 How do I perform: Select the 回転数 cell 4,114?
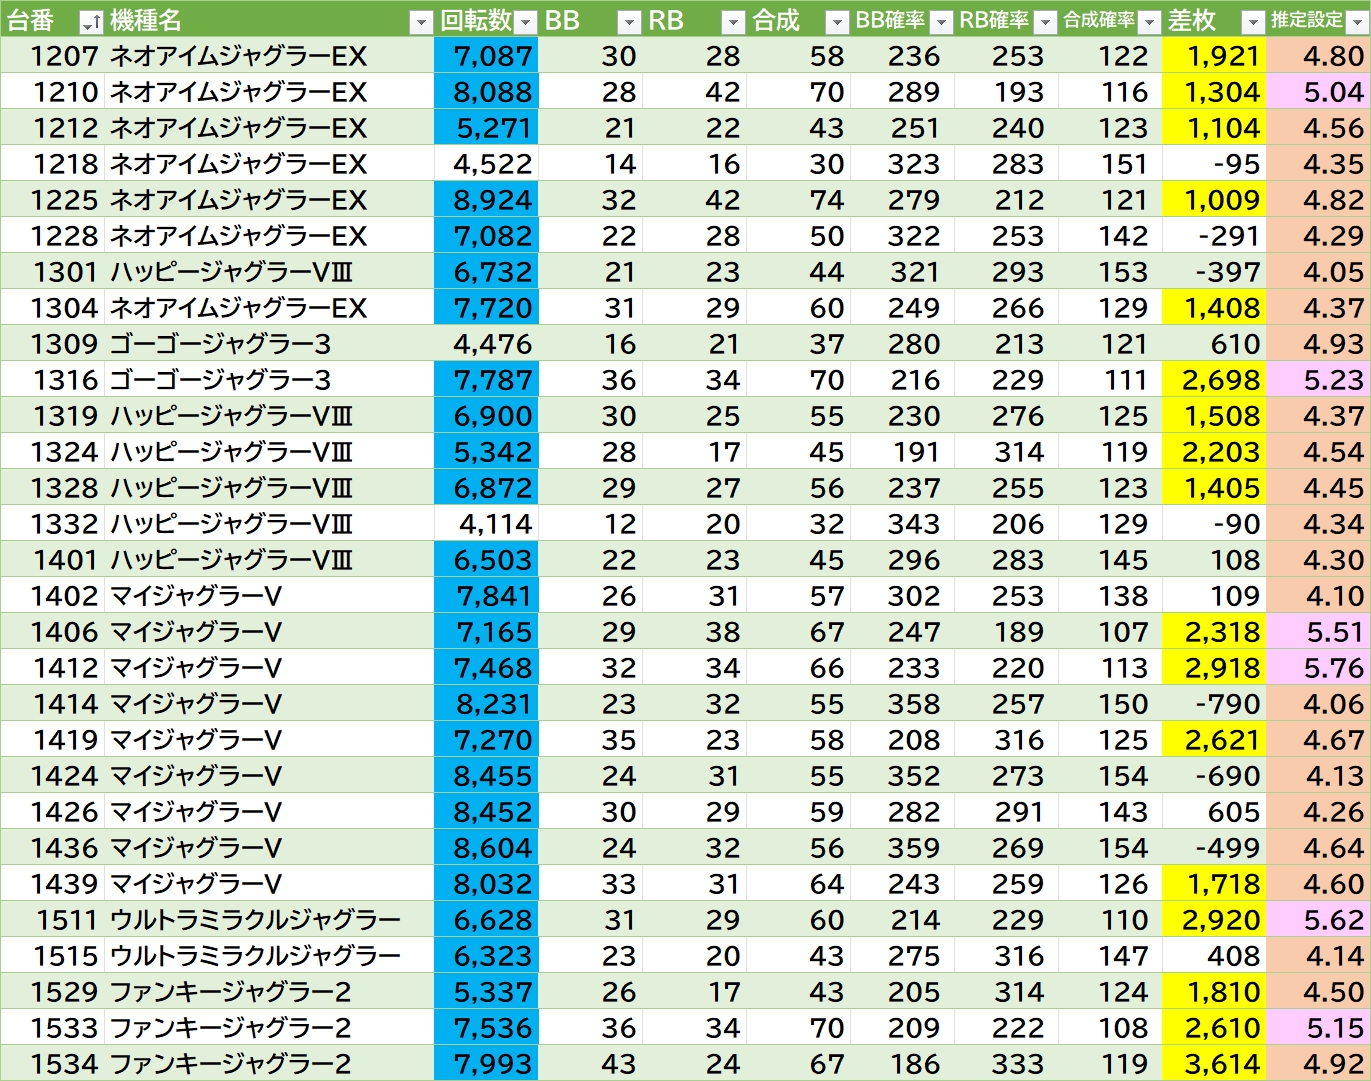pyautogui.click(x=486, y=524)
